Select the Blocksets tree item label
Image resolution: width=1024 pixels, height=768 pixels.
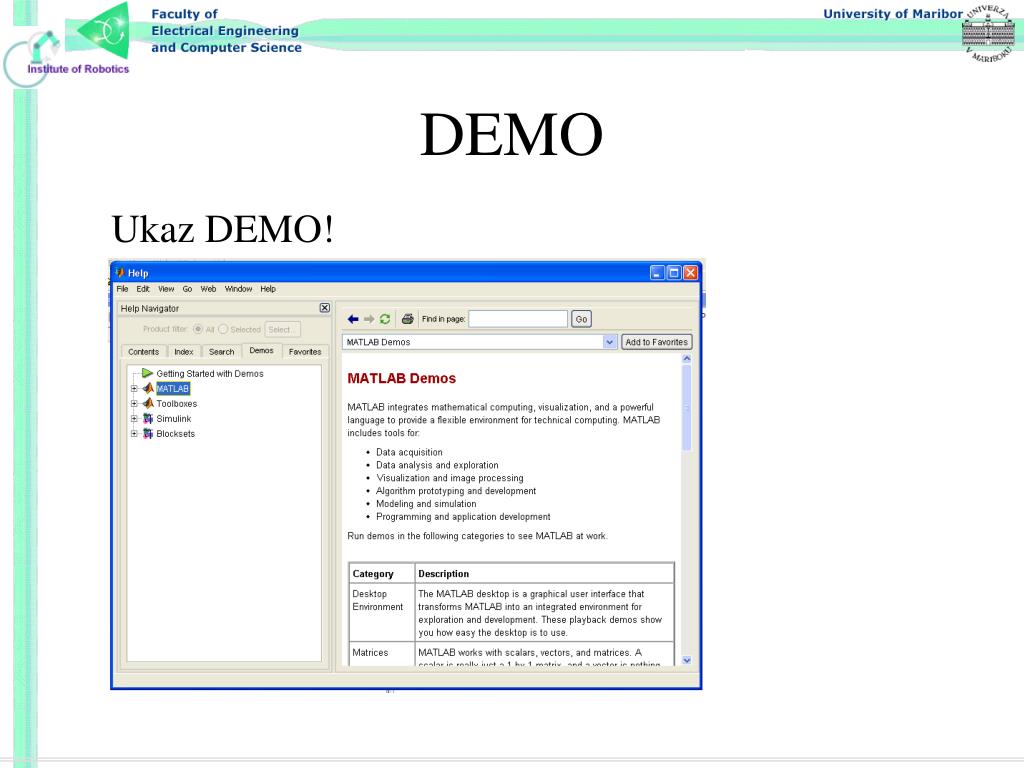point(175,434)
